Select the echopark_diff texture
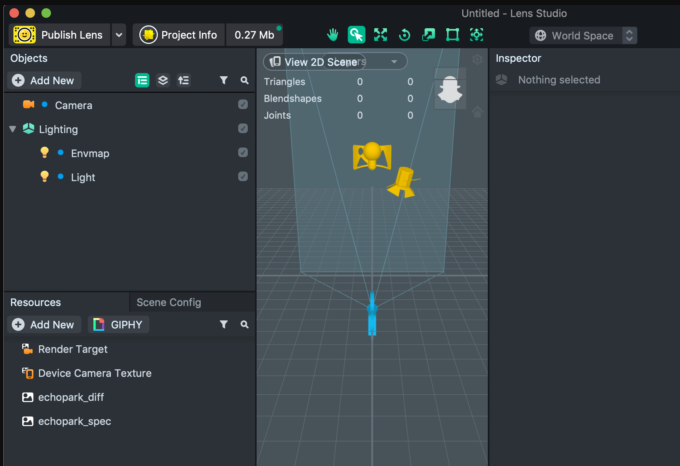 click(130, 397)
